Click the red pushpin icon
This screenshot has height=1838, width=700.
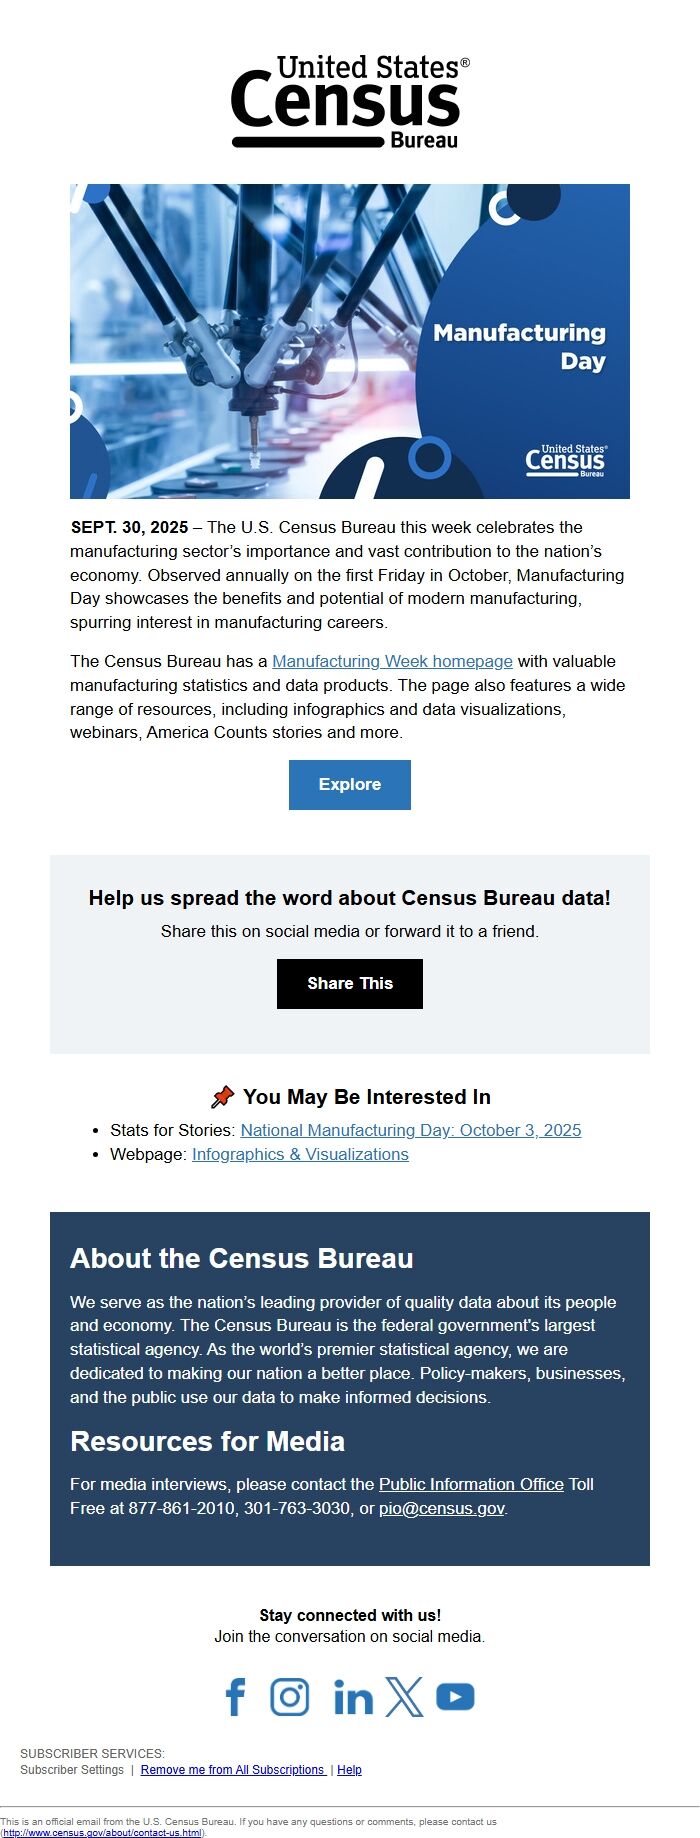(x=222, y=1097)
